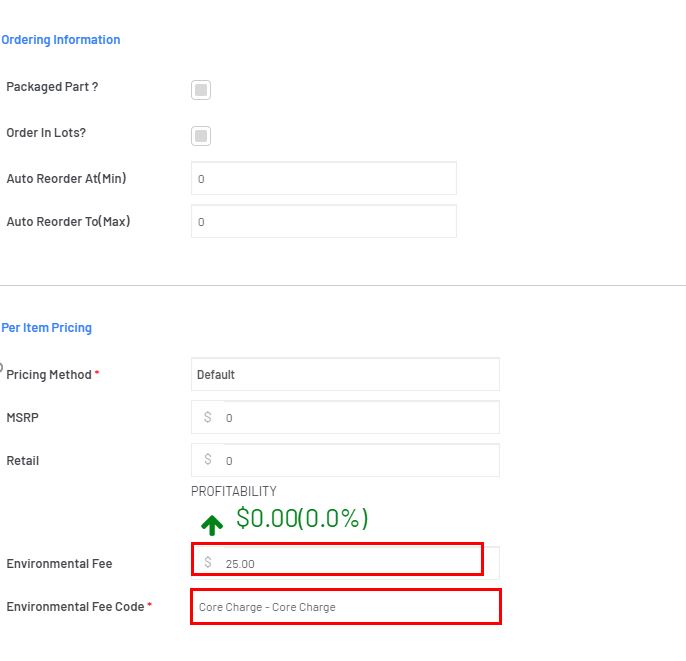This screenshot has height=661, width=686.
Task: Click the Packaged Part ? label
Action: pyautogui.click(x=52, y=87)
